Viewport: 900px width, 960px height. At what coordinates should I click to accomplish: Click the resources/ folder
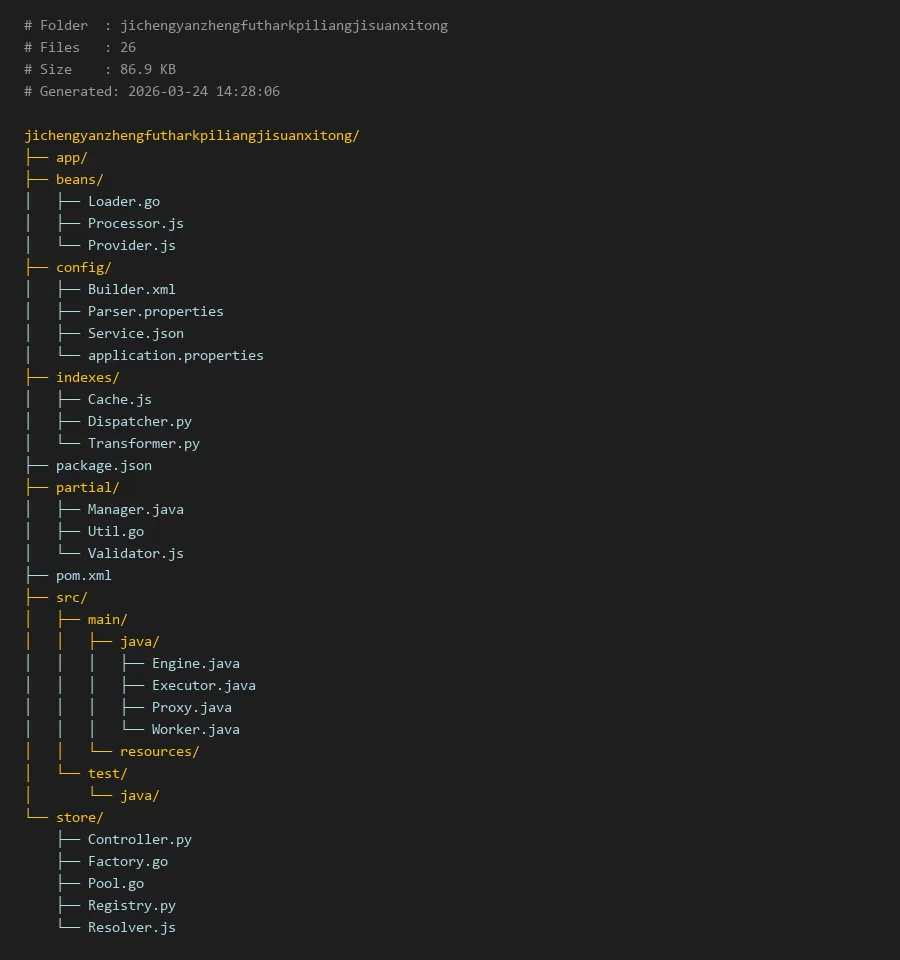point(159,751)
